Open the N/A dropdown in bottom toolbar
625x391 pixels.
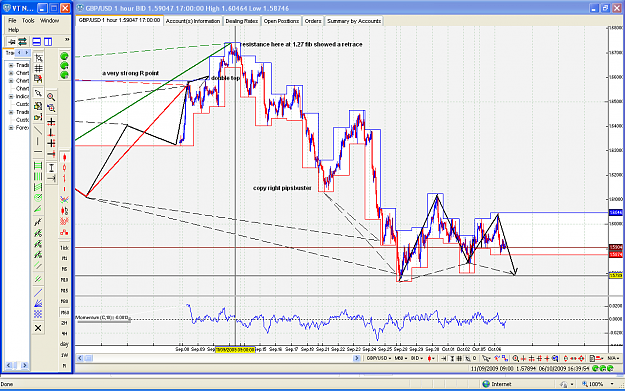pos(613,358)
